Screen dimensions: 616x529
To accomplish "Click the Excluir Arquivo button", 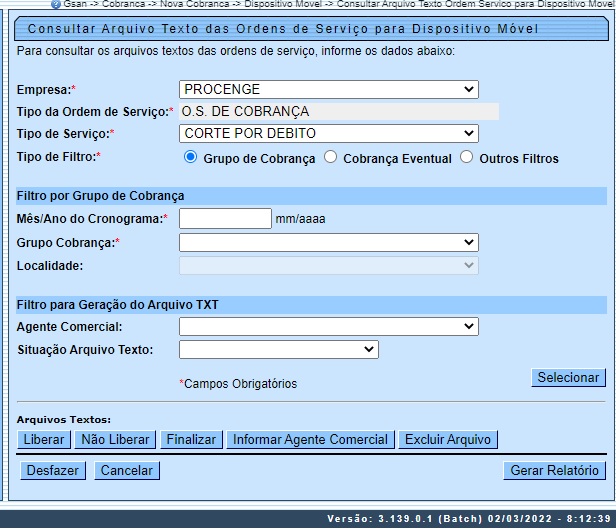I will [447, 440].
